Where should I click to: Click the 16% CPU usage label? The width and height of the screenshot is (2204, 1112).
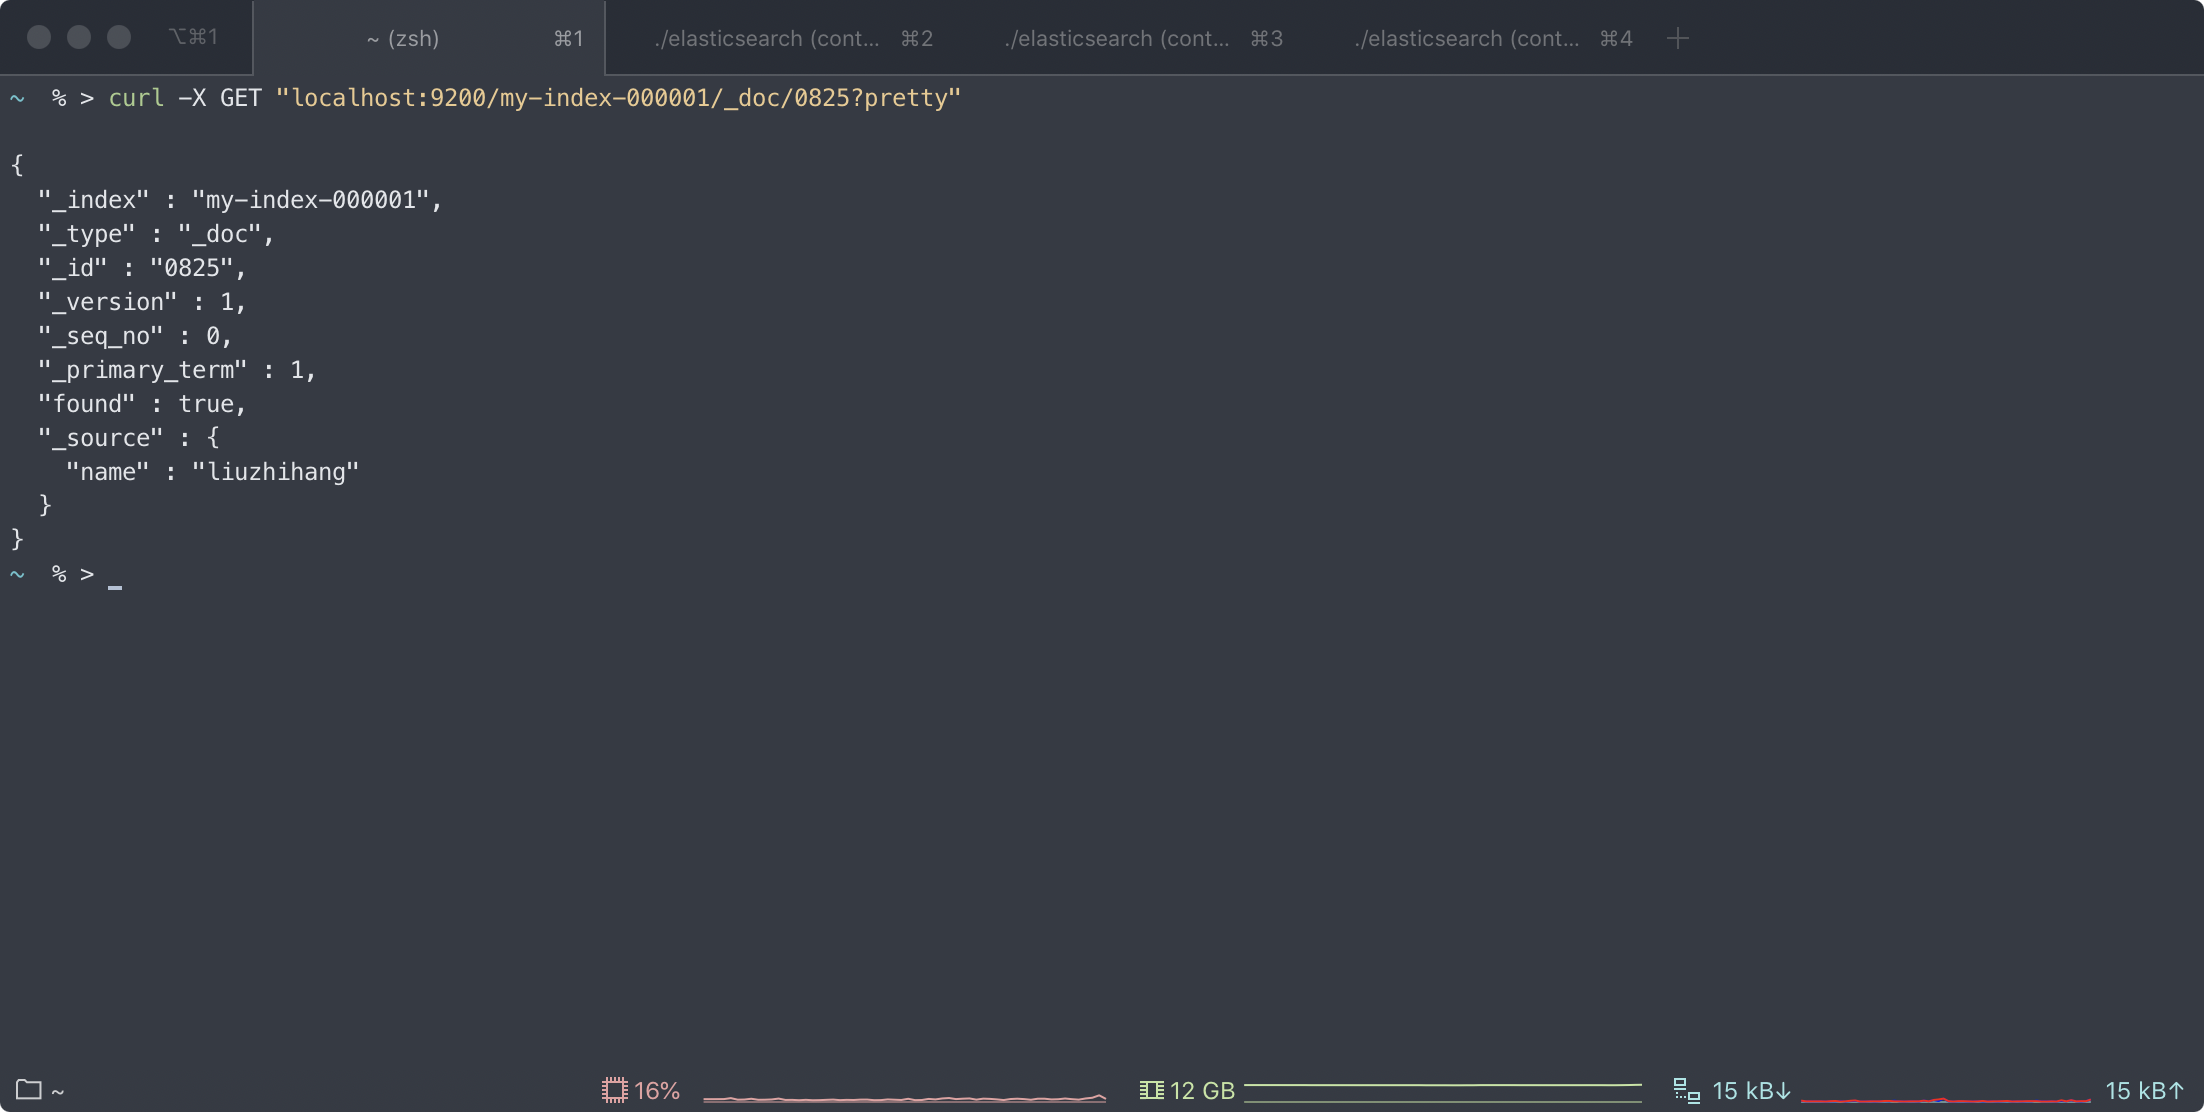pyautogui.click(x=657, y=1090)
